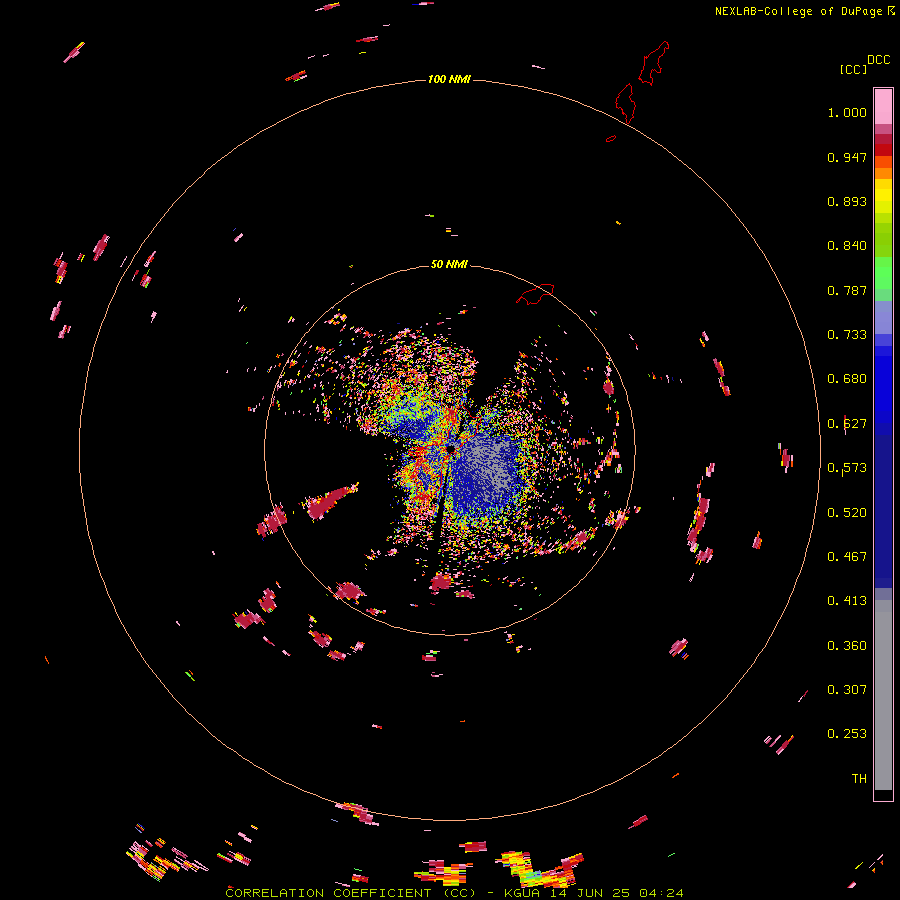Click the pink top segment of color scale
This screenshot has width=900, height=900.
pos(883,106)
